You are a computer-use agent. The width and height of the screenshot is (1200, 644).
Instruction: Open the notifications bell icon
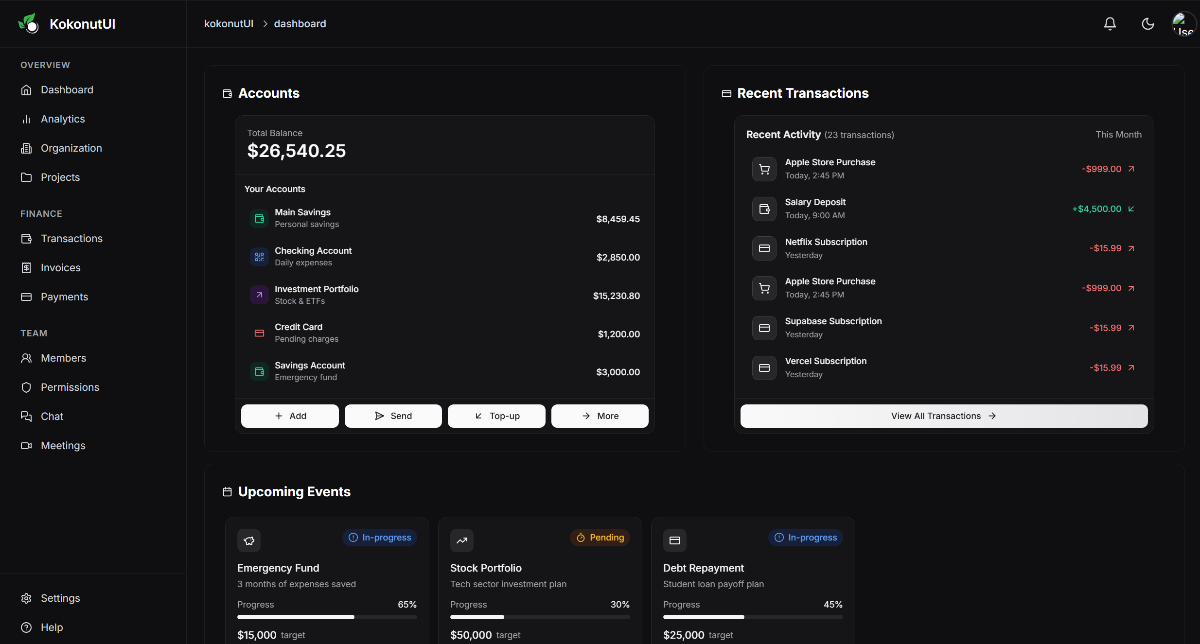click(1109, 23)
